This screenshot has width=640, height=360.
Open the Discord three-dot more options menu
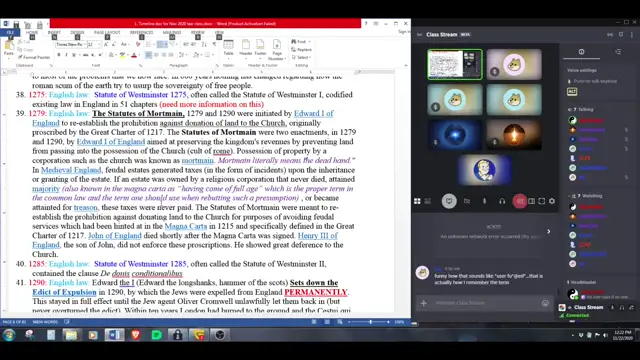click(632, 35)
